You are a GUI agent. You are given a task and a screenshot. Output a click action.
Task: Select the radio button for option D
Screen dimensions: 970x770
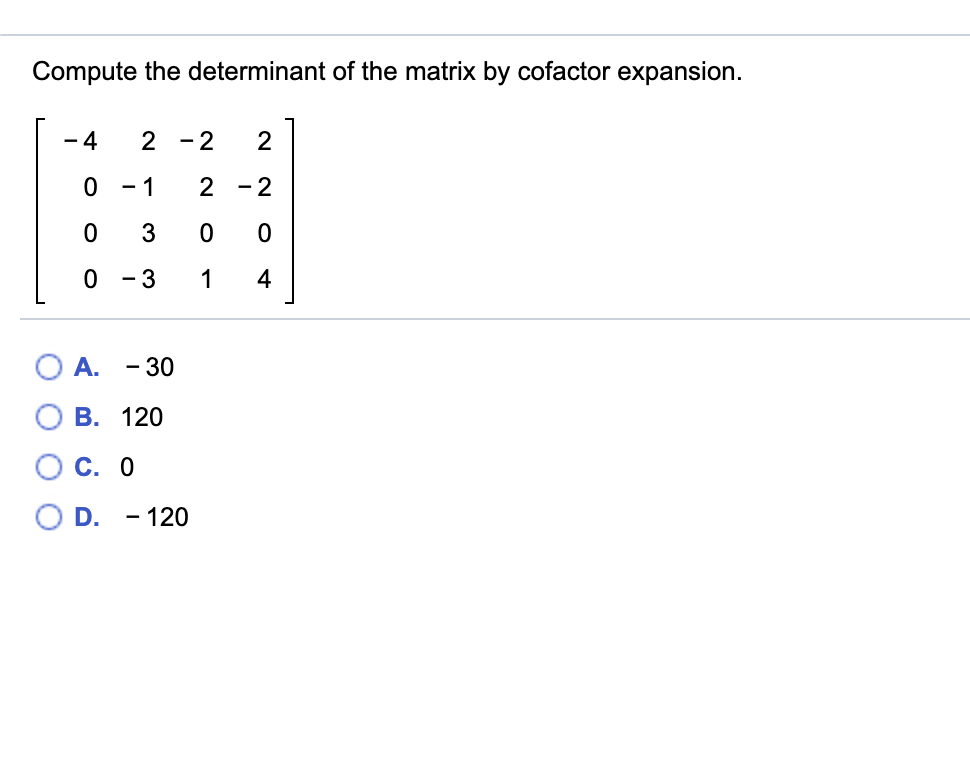(x=48, y=517)
